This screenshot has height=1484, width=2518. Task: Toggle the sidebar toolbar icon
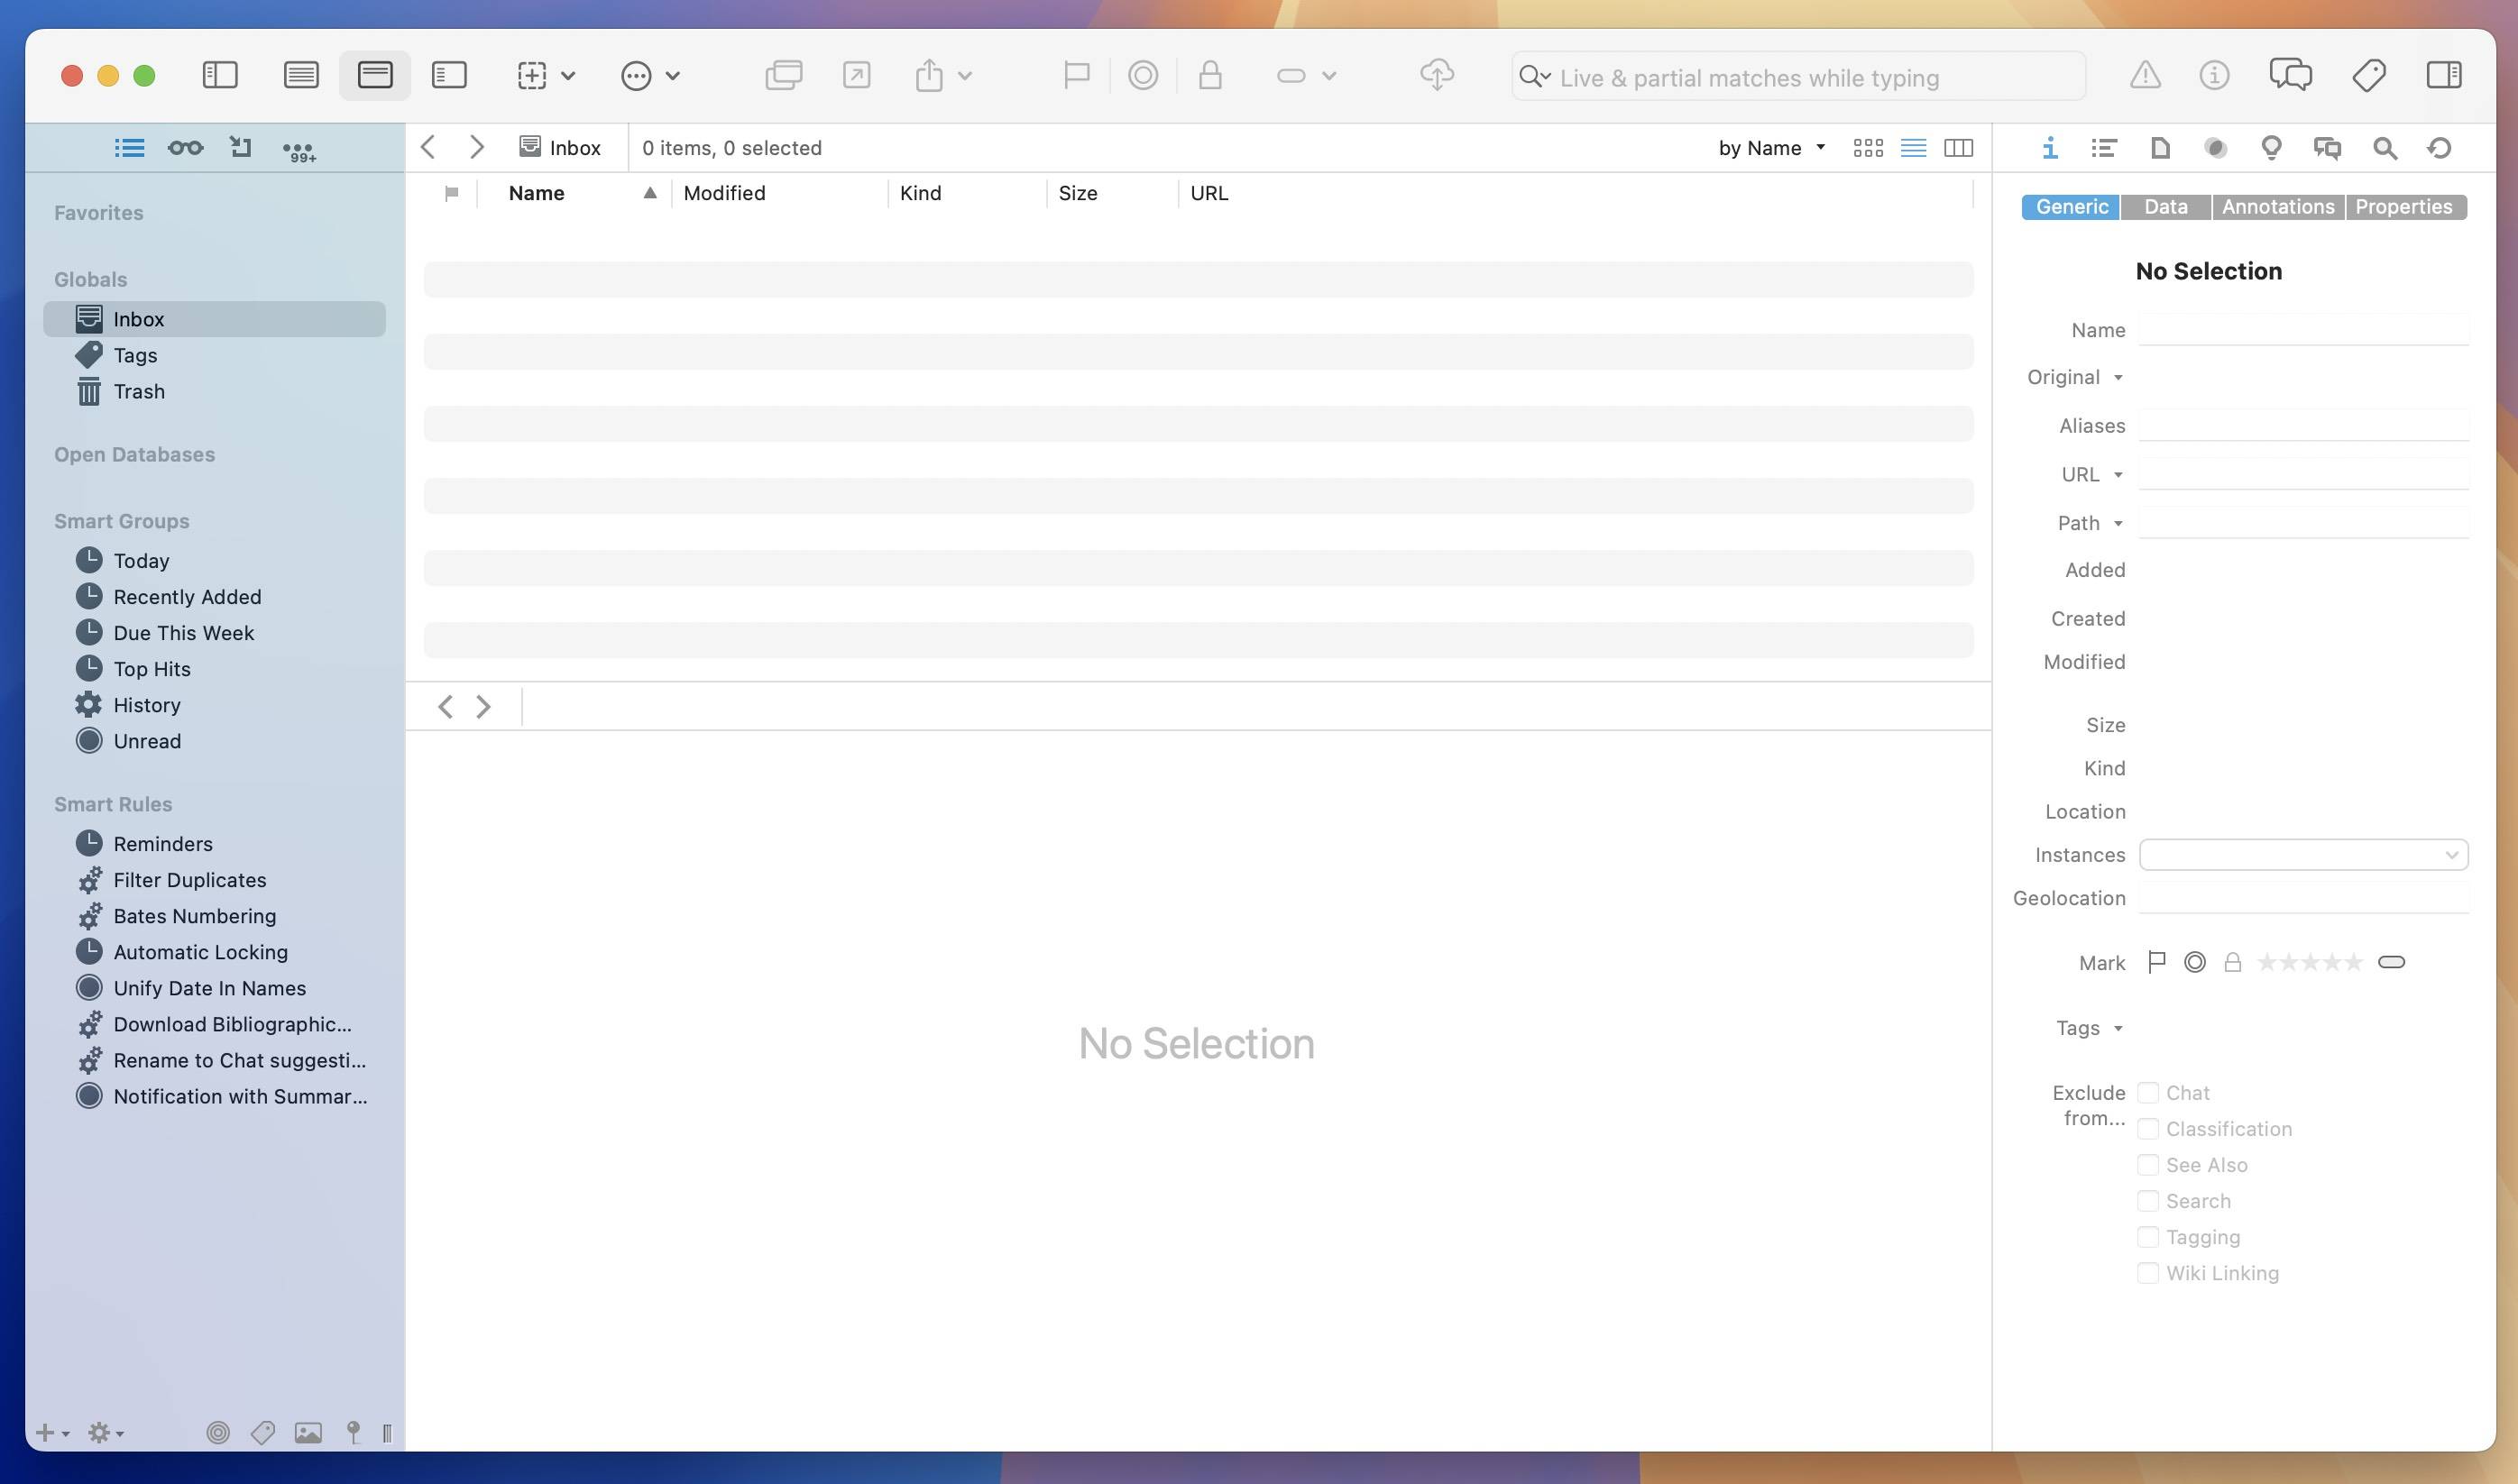[x=220, y=75]
